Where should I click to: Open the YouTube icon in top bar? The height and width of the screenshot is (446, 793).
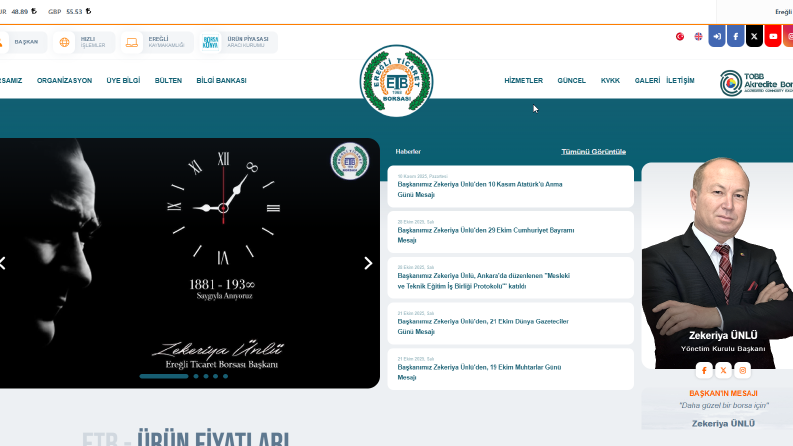pos(773,36)
